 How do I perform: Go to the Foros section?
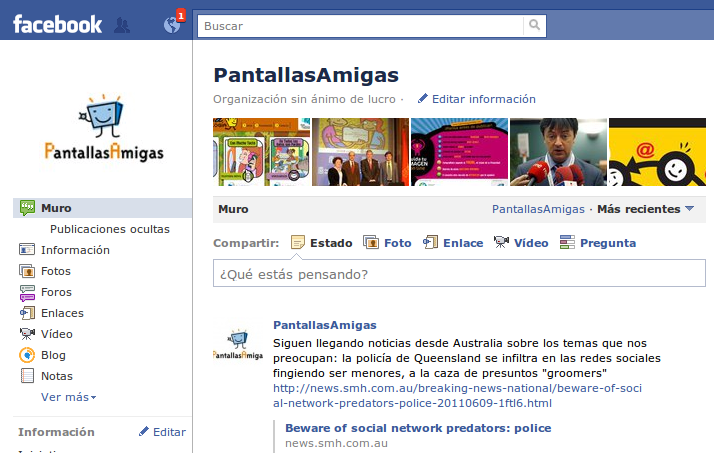[56, 292]
